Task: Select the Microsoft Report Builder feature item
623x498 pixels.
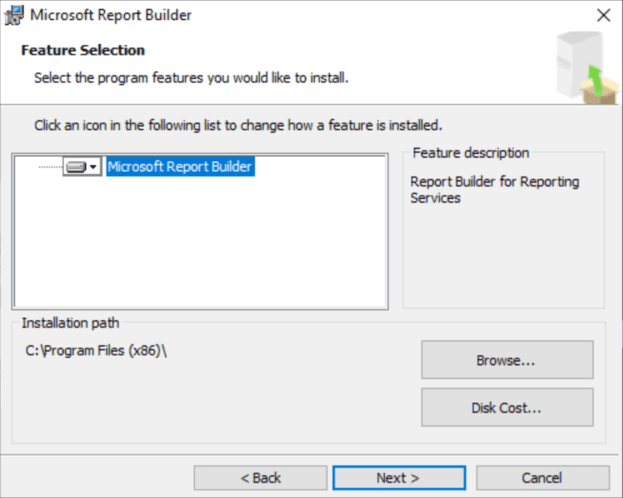Action: pos(180,168)
